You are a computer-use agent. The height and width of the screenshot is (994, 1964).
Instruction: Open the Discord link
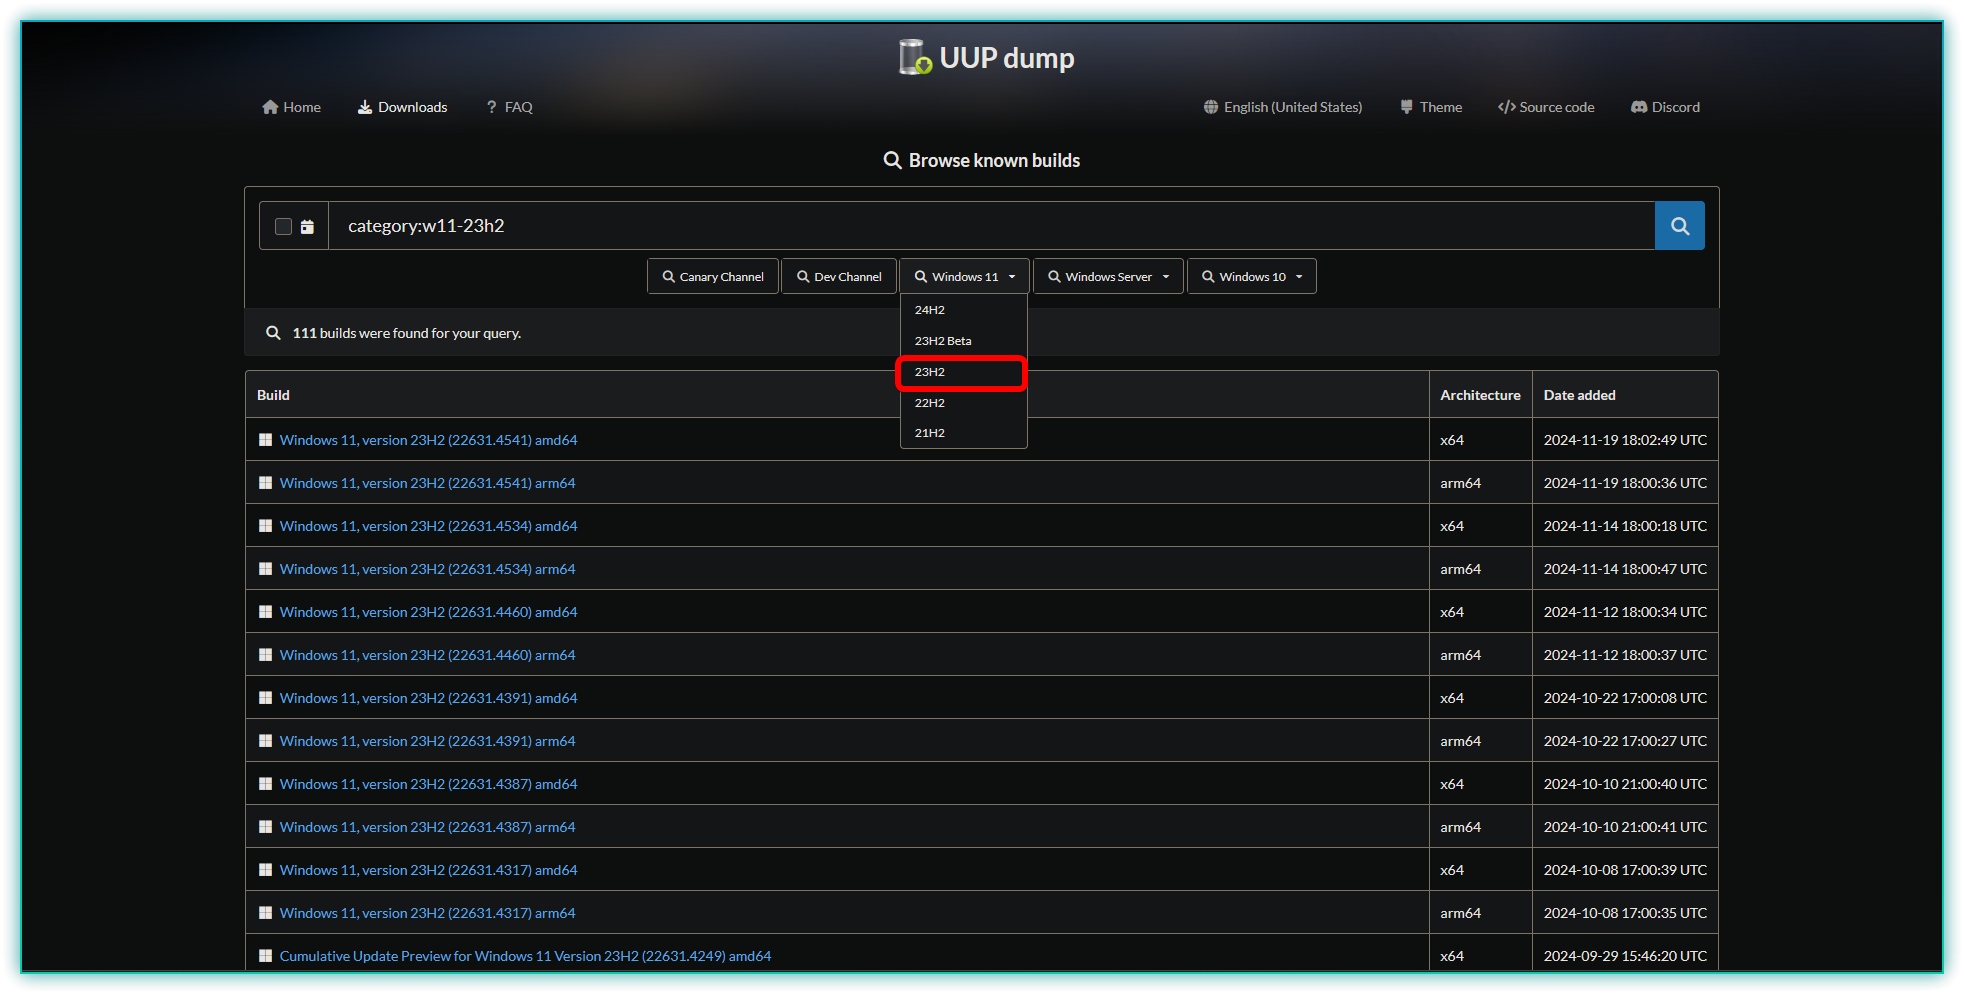[x=1666, y=107]
